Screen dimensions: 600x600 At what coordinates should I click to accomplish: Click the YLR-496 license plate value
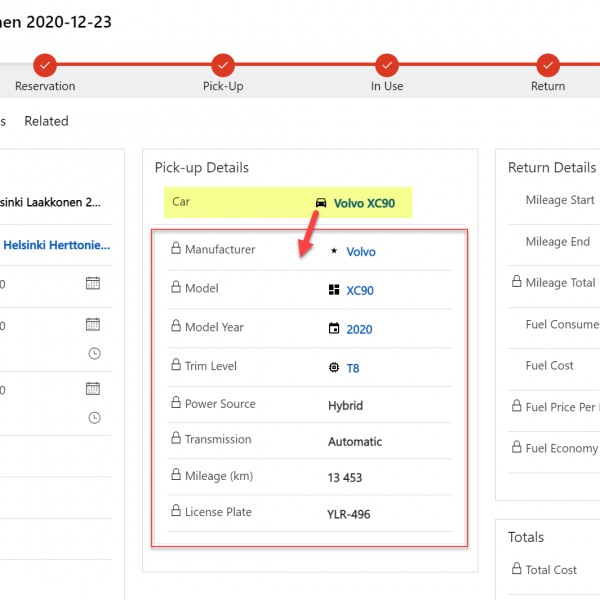[x=349, y=514]
